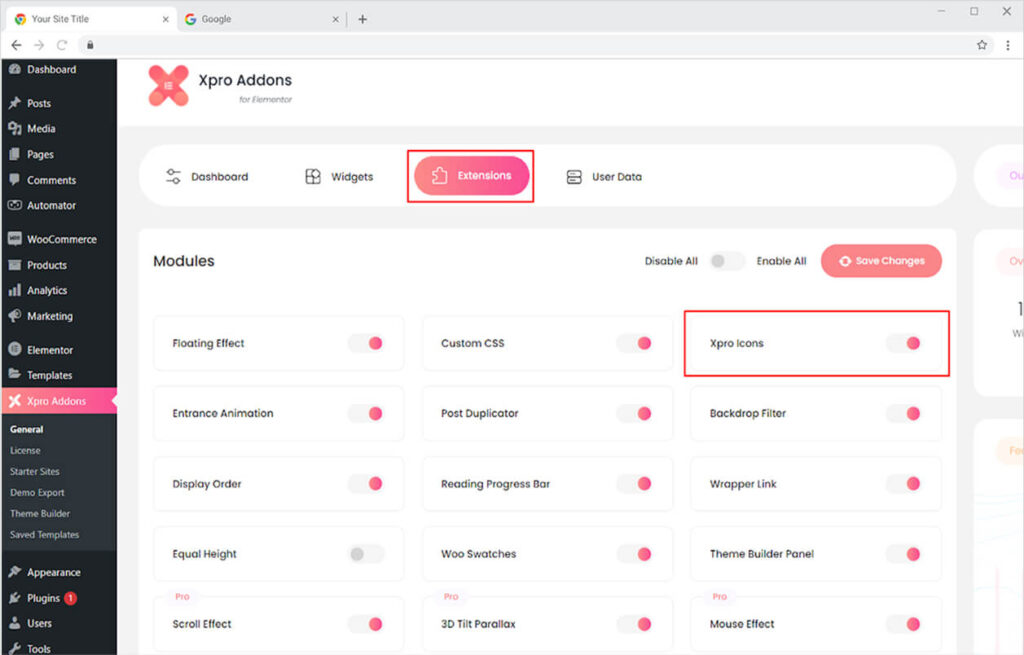
Task: Click the Plugins icon in sidebar
Action: (14, 598)
